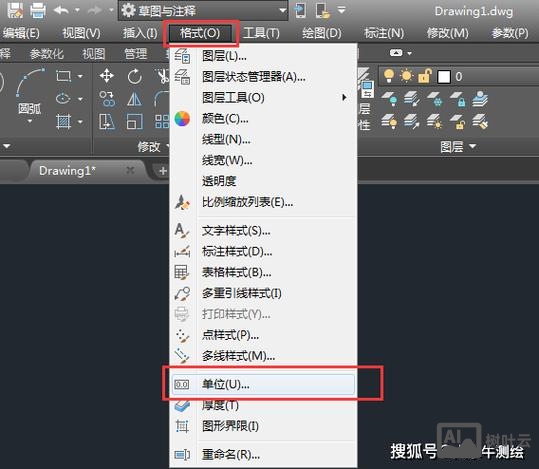Viewport: 539px width, 469px height.
Task: Choose 线宽(W)... menu entry
Action: point(263,160)
